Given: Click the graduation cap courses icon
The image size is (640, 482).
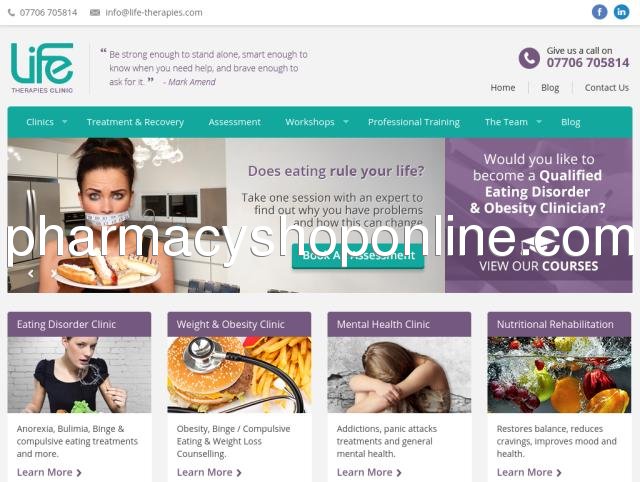Looking at the screenshot, I should (538, 244).
